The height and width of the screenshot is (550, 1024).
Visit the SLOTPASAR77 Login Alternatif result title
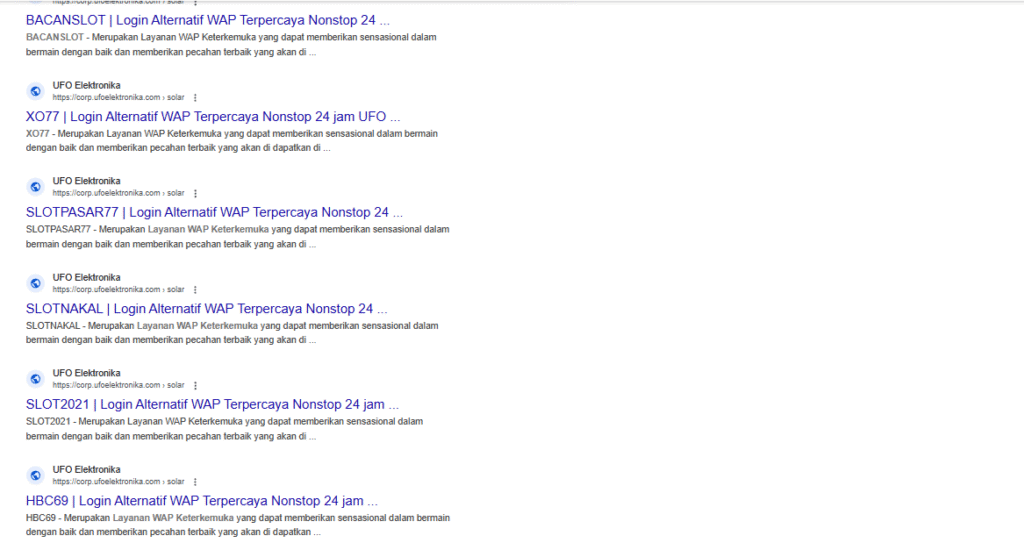[x=214, y=212]
